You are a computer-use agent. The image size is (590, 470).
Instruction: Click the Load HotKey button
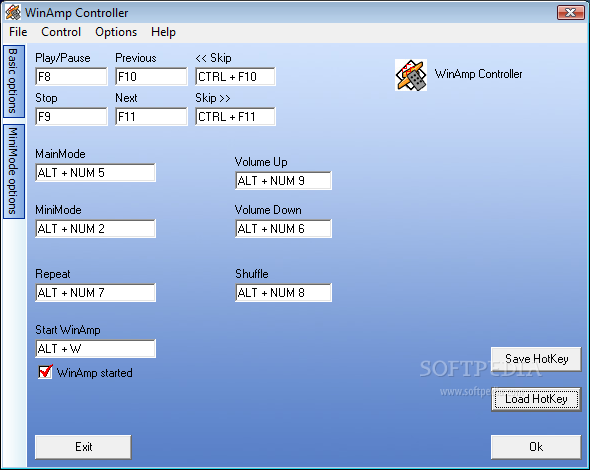tap(536, 399)
